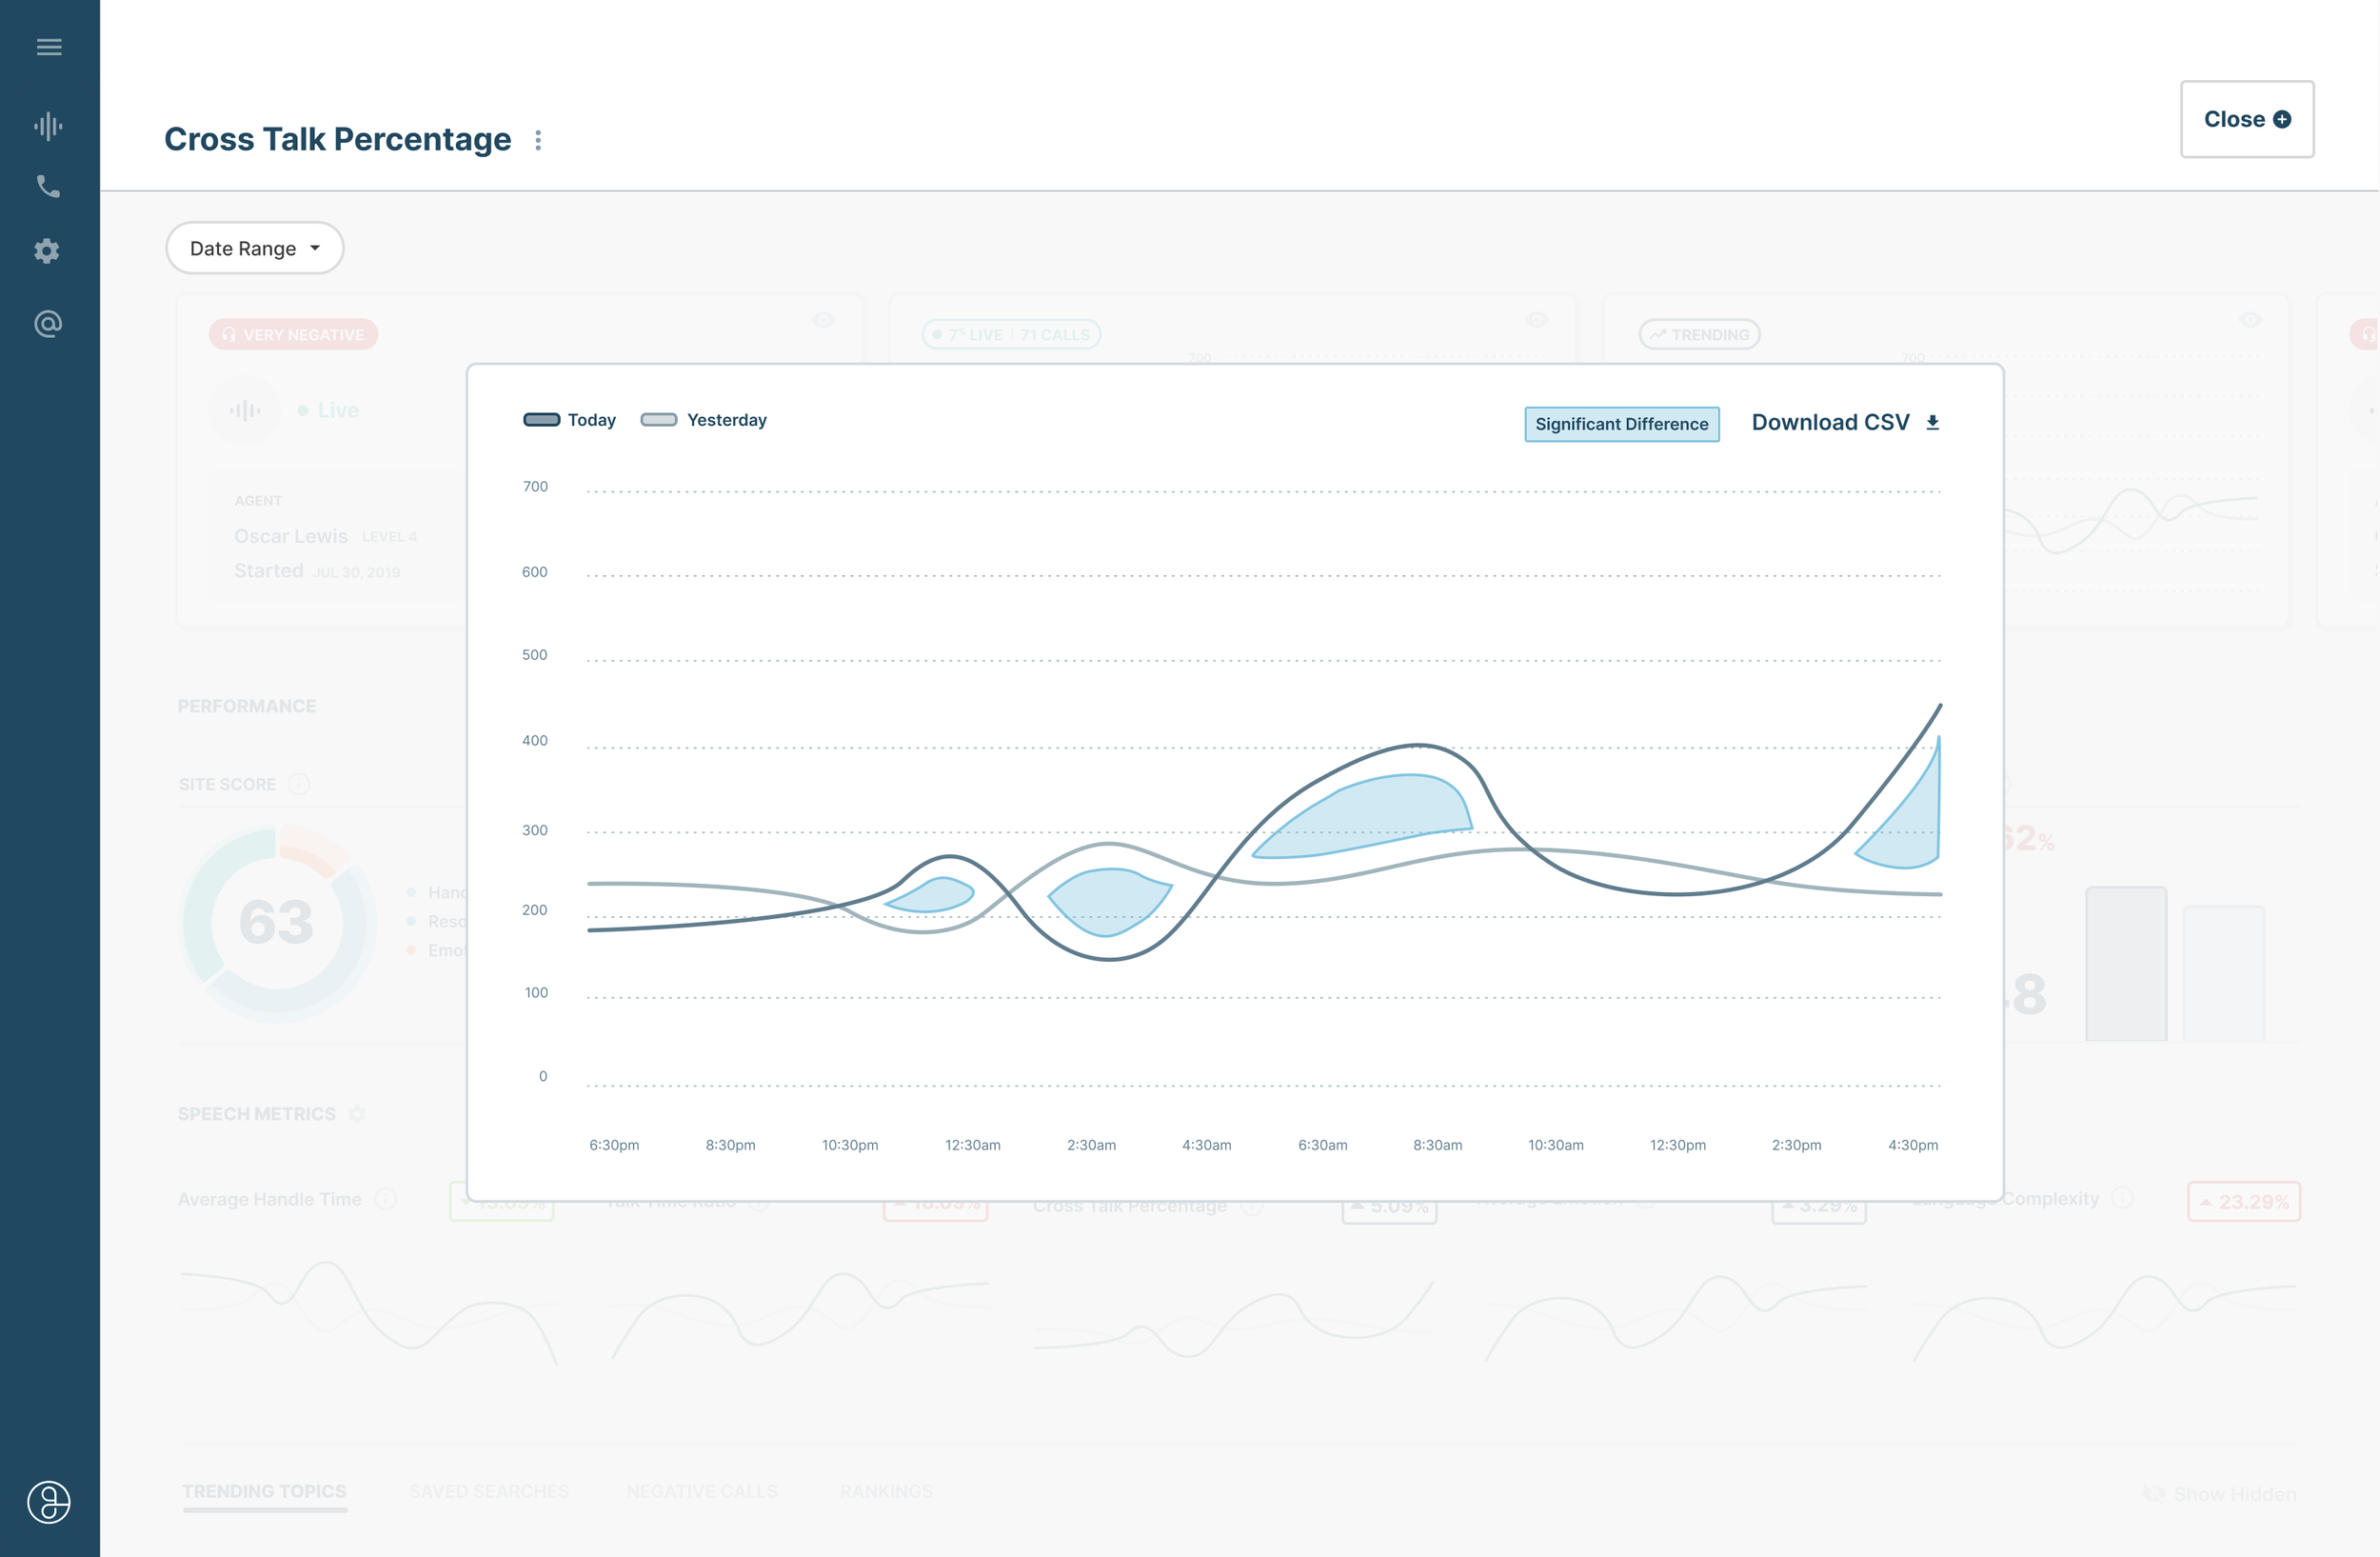Toggle the eye visibility on the Very Negative card

pos(823,320)
